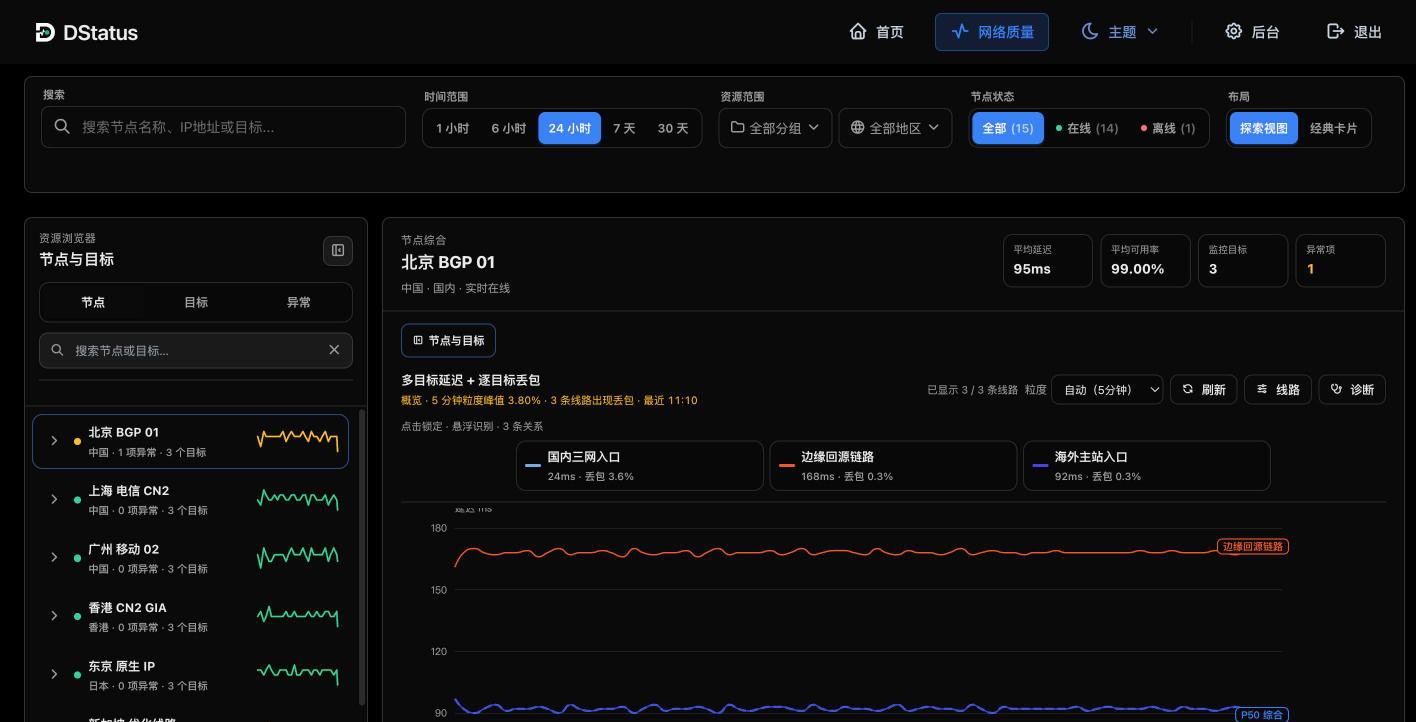Open the 网络质量 page
1416x722 pixels.
coord(992,32)
